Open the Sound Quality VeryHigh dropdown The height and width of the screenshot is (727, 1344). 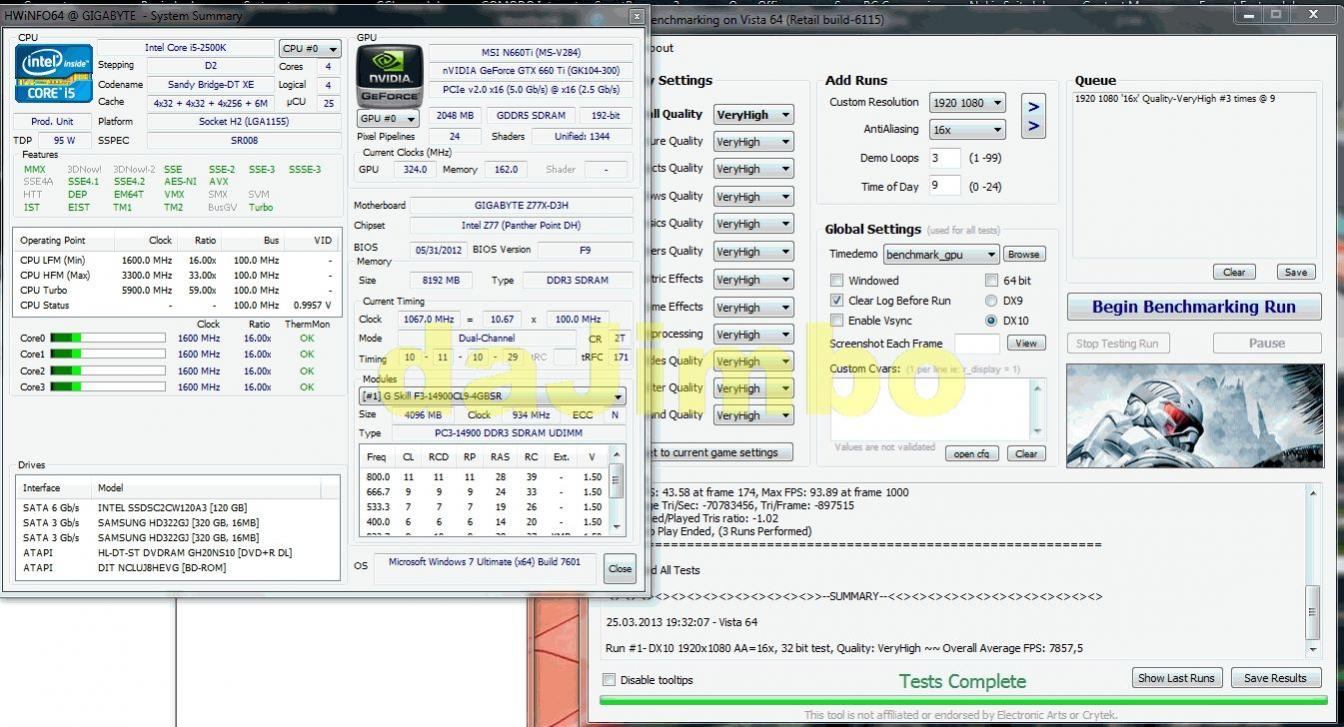pyautogui.click(x=753, y=415)
